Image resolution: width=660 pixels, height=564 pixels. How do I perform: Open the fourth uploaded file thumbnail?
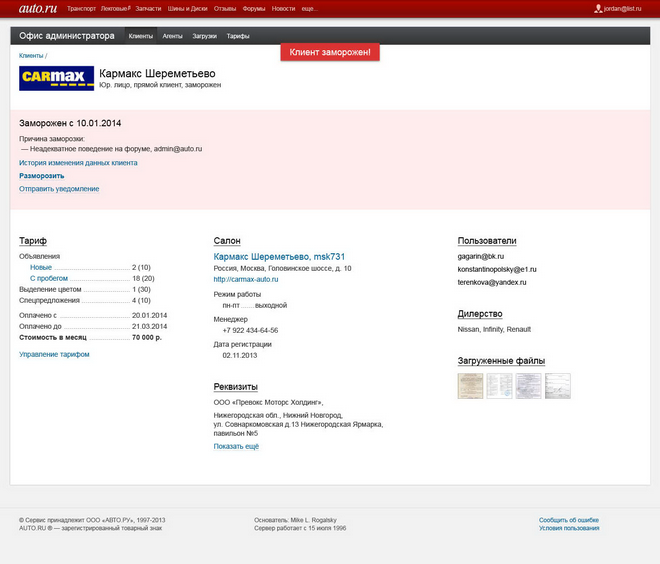pyautogui.click(x=558, y=386)
